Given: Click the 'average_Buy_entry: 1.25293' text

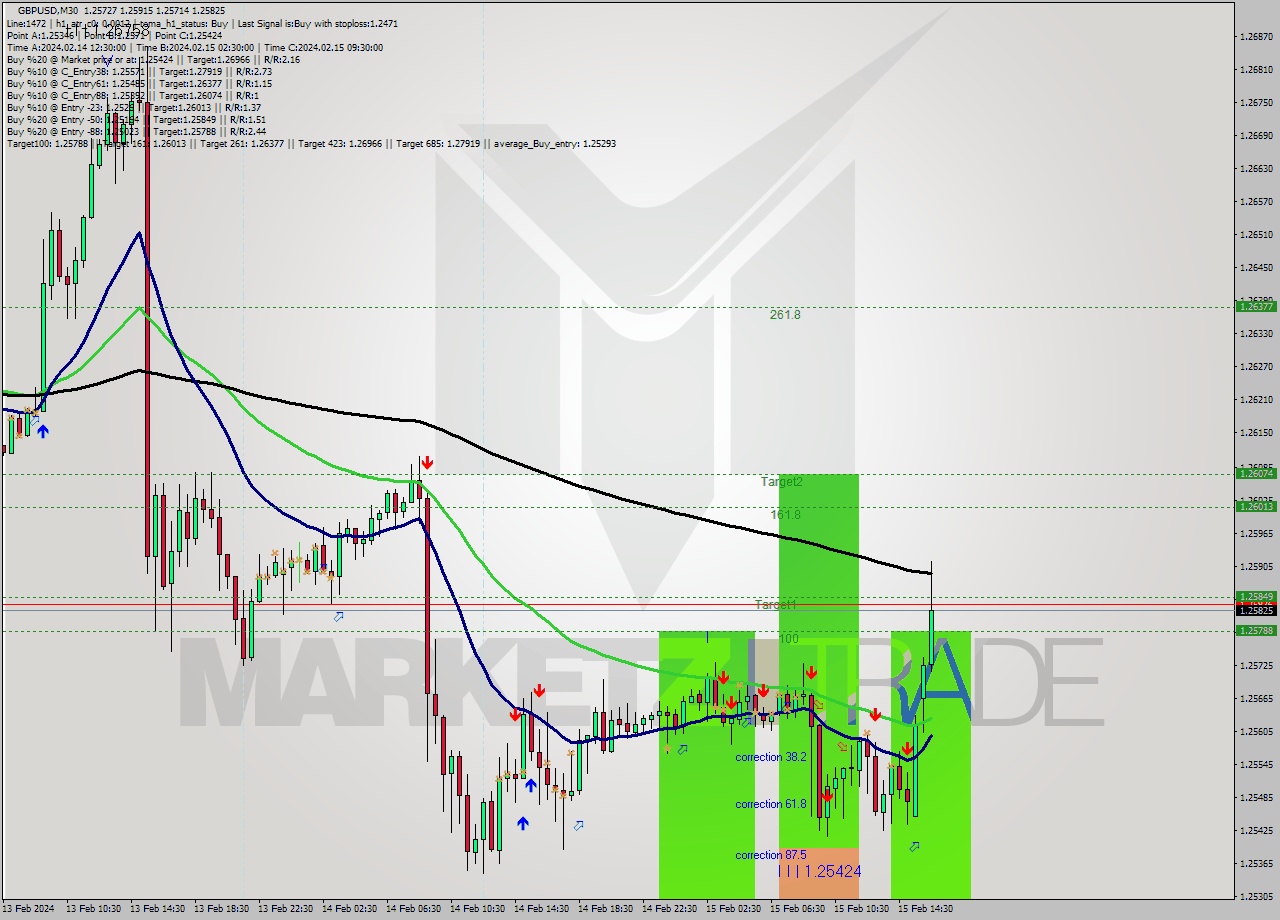Looking at the screenshot, I should (555, 143).
